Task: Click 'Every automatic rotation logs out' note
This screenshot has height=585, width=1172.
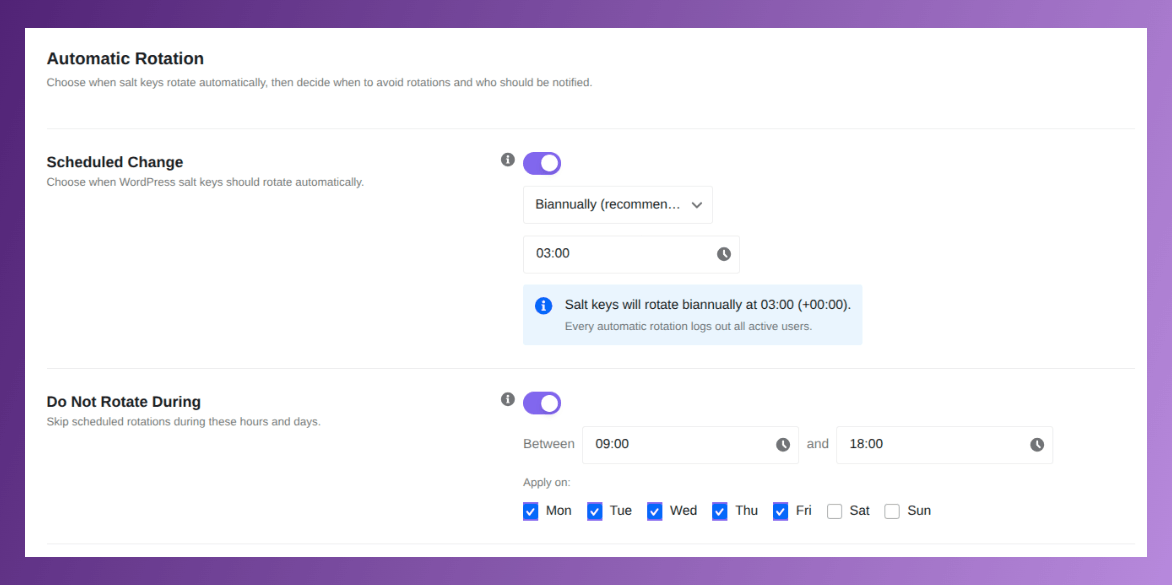Action: [x=688, y=326]
